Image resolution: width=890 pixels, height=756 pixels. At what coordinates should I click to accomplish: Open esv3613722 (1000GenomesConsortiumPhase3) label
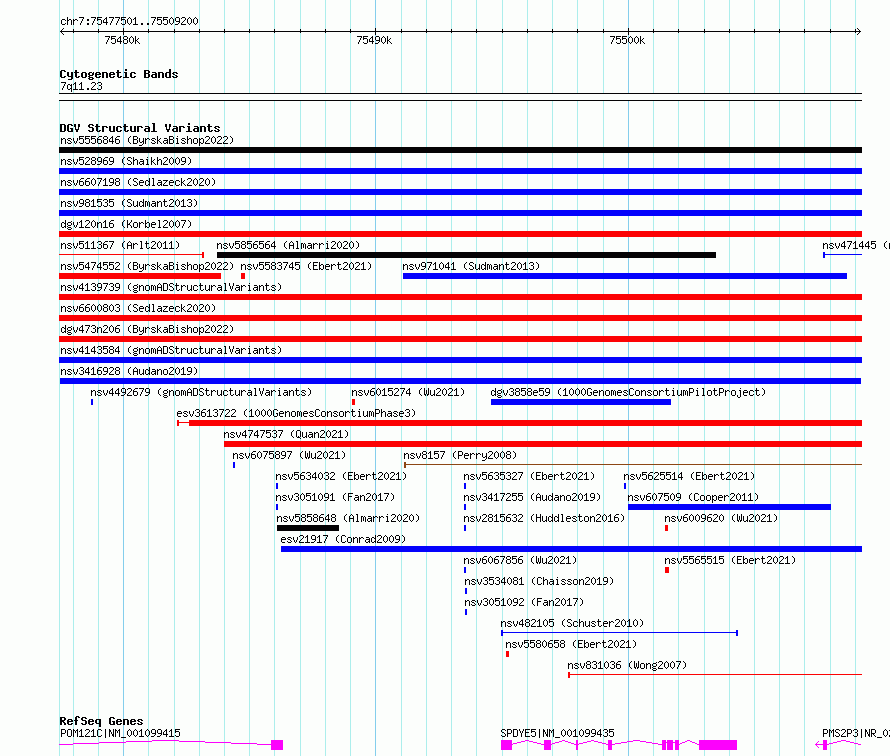point(296,413)
